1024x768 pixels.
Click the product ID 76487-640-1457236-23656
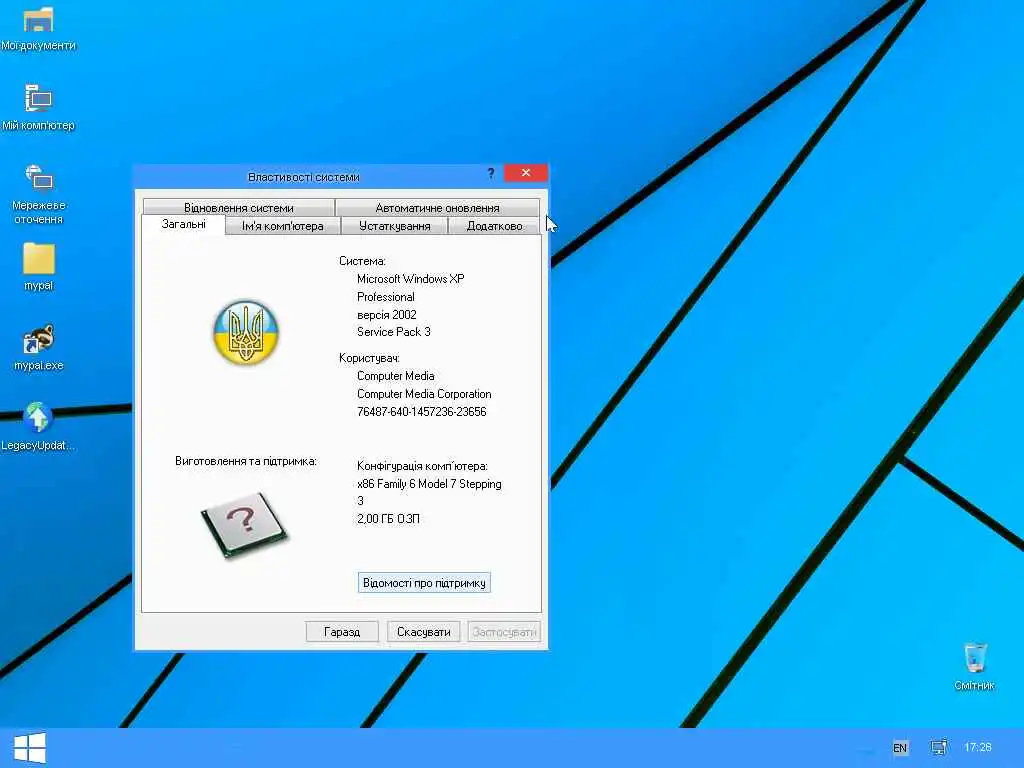[421, 412]
